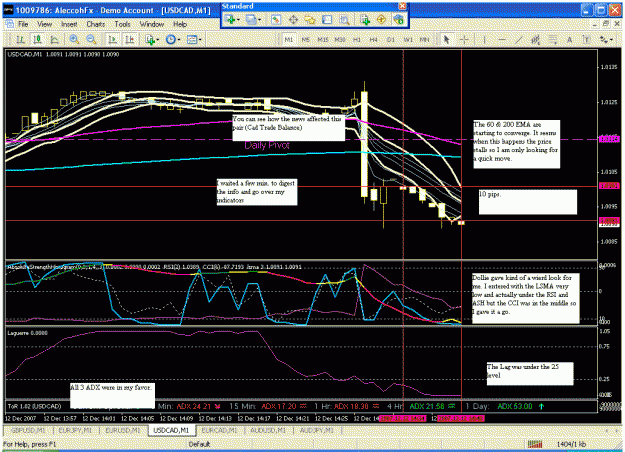
Task: Click the Periods clock icon
Action: (x=171, y=39)
